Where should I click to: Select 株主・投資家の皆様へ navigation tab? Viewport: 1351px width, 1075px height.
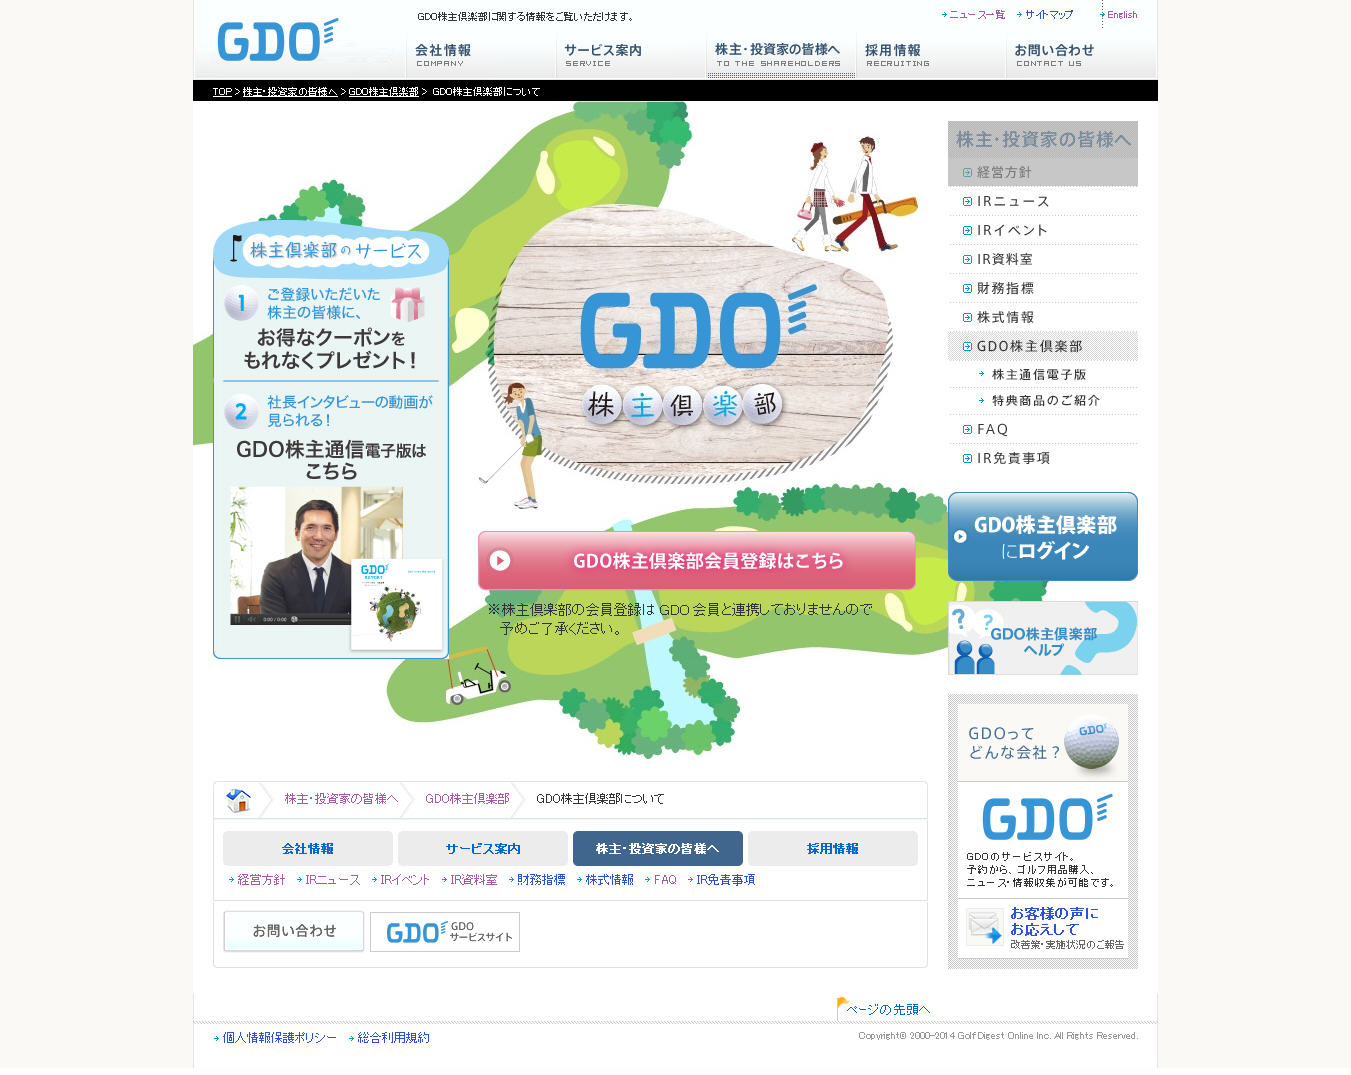coord(779,56)
